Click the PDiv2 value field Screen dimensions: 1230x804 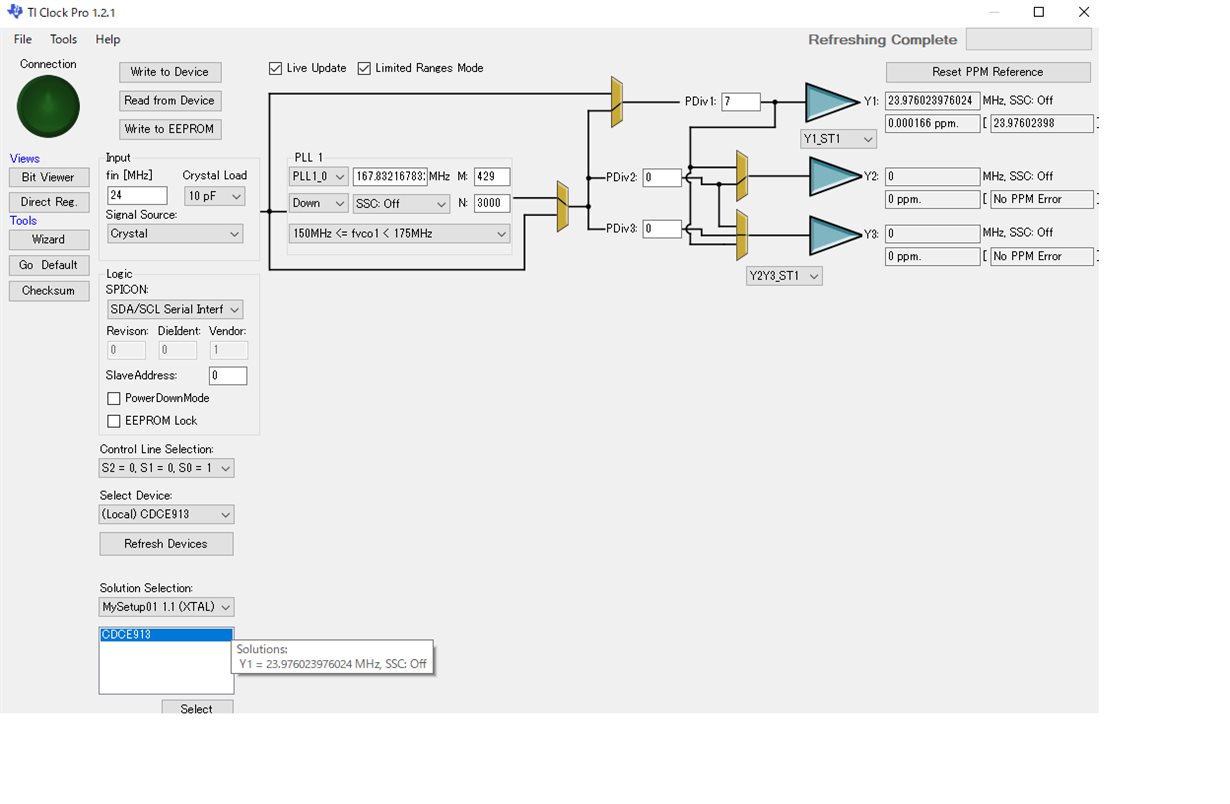tap(662, 178)
